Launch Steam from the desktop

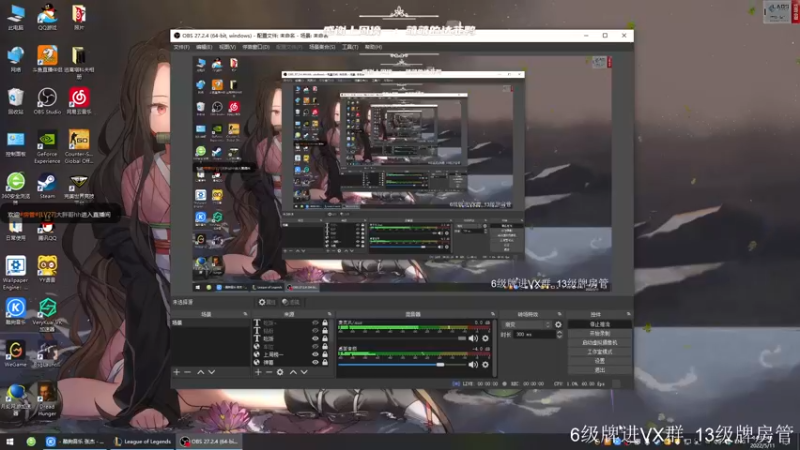coord(47,186)
